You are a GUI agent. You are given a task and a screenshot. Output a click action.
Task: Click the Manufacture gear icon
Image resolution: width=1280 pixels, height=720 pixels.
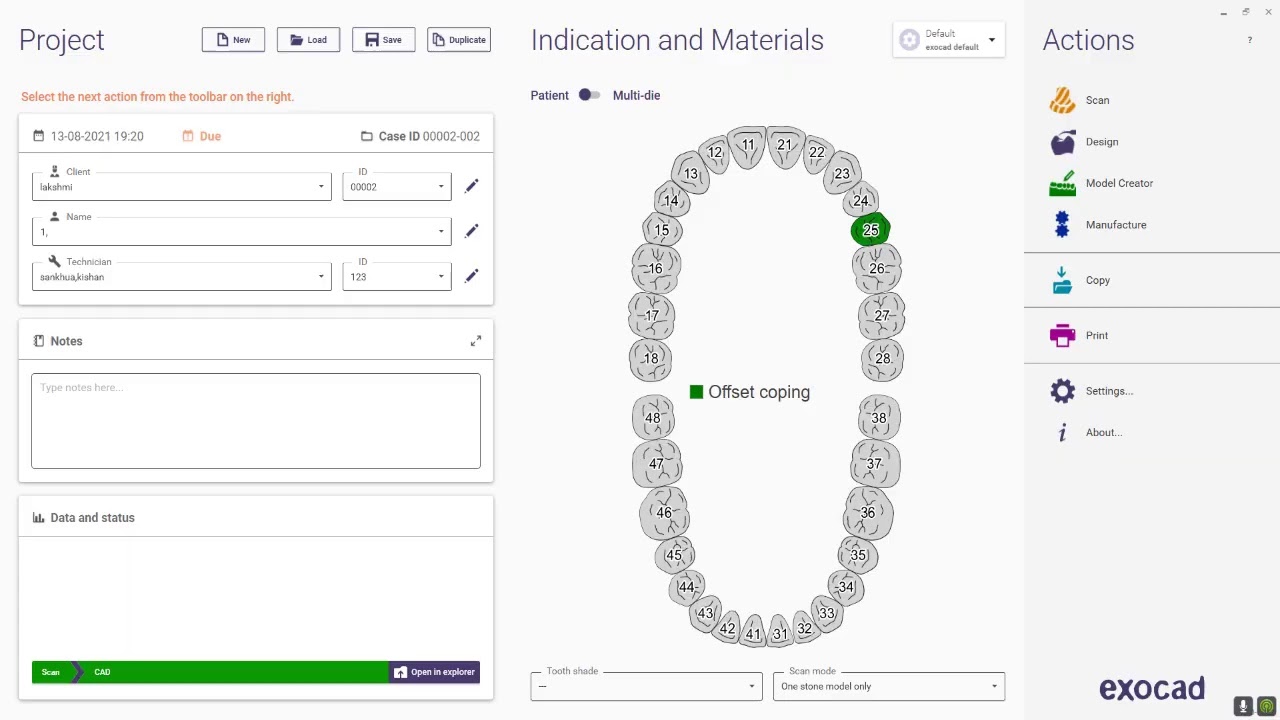1062,225
